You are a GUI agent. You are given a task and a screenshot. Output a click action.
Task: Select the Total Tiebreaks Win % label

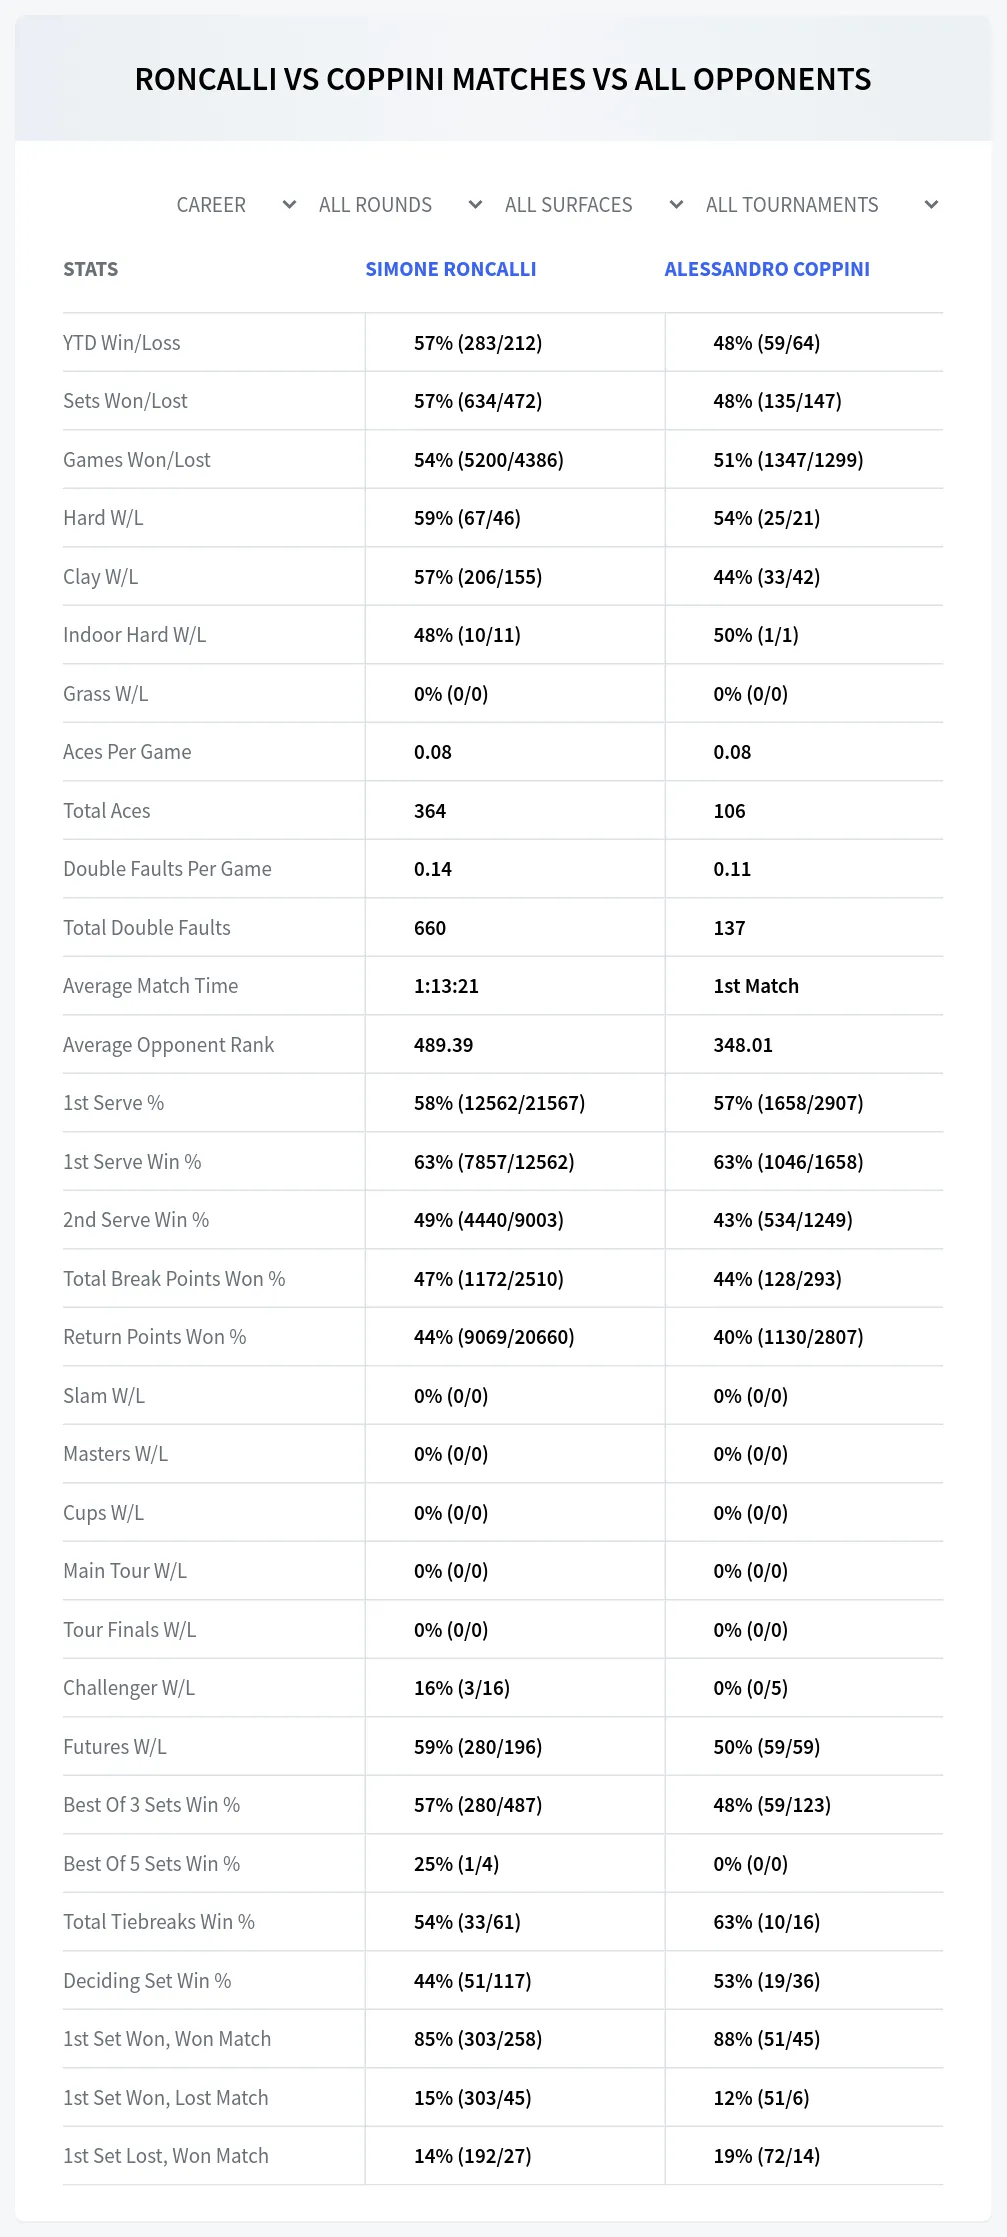(x=159, y=1922)
